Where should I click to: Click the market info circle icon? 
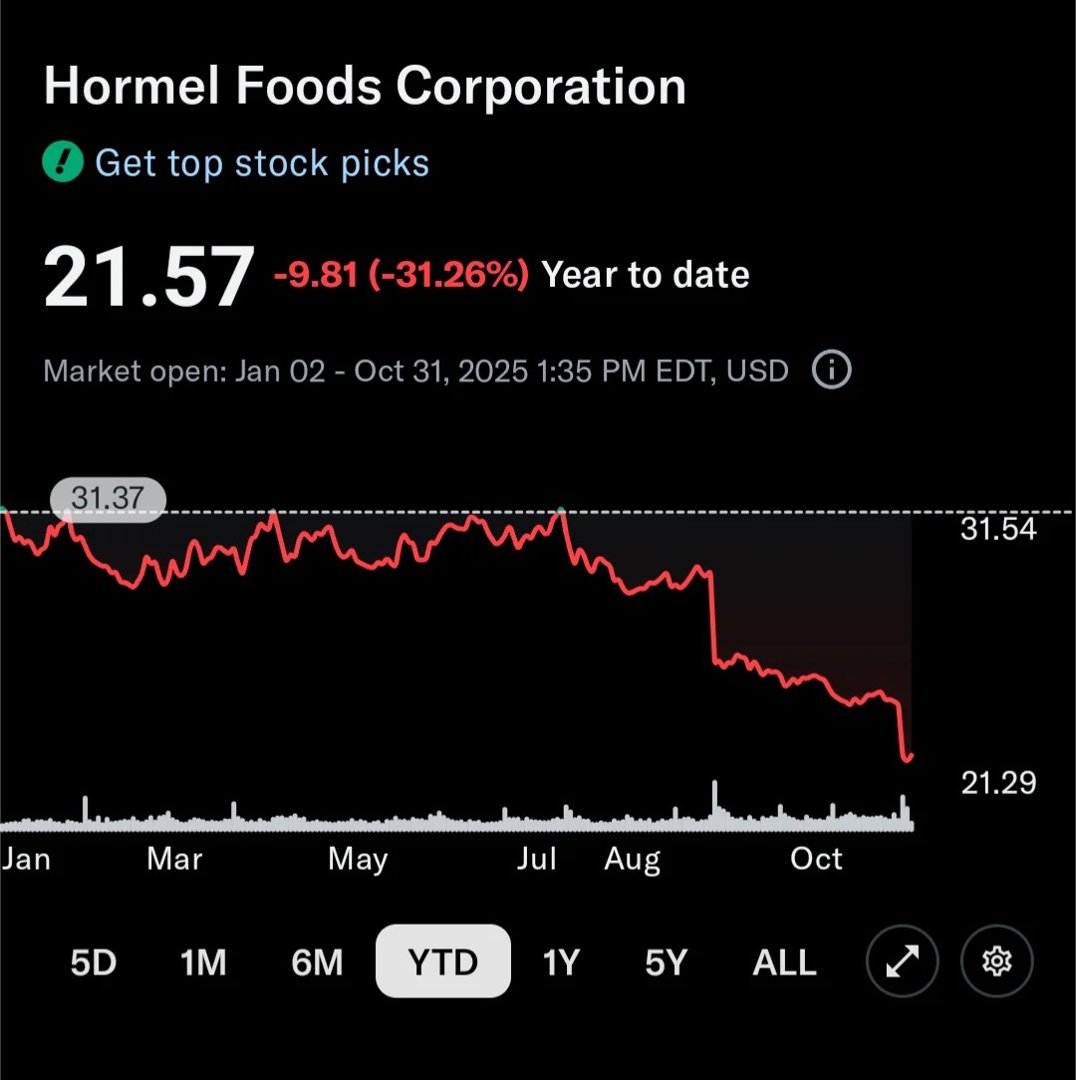tap(831, 371)
